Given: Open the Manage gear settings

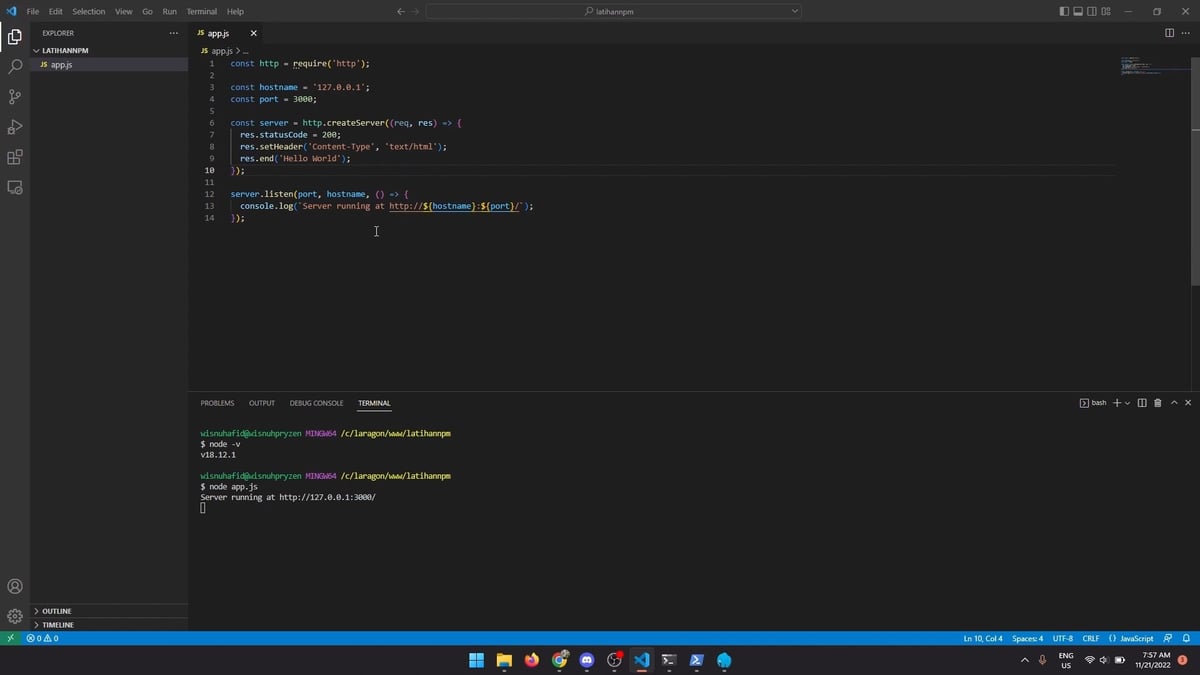Looking at the screenshot, I should (15, 616).
